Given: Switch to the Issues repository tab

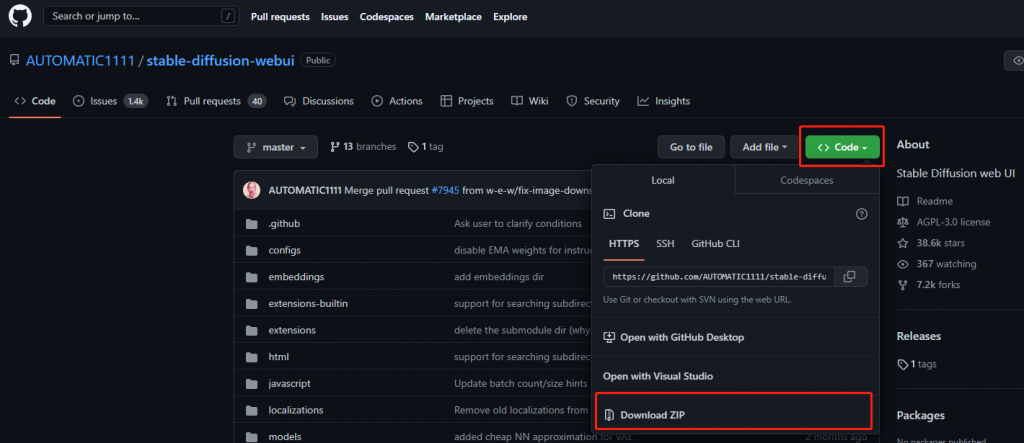Looking at the screenshot, I should click(110, 101).
